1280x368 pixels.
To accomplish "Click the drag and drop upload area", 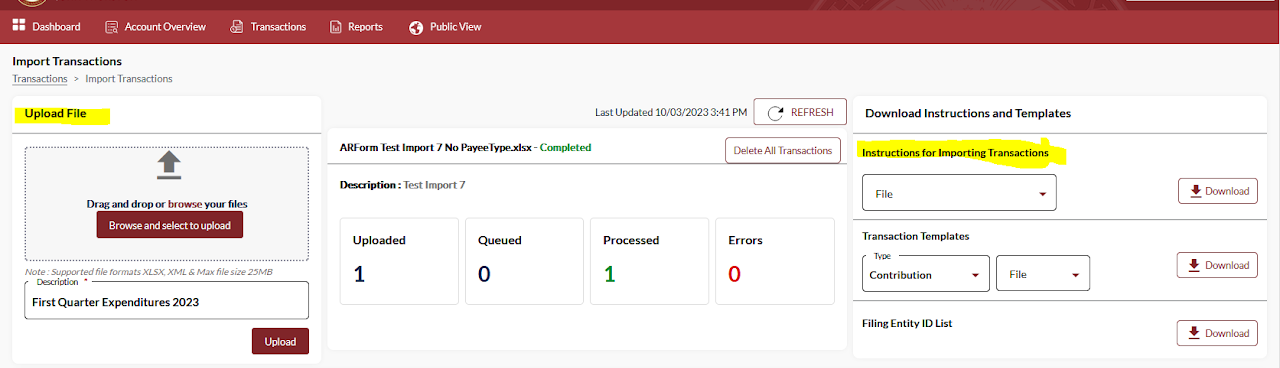I will pos(167,204).
